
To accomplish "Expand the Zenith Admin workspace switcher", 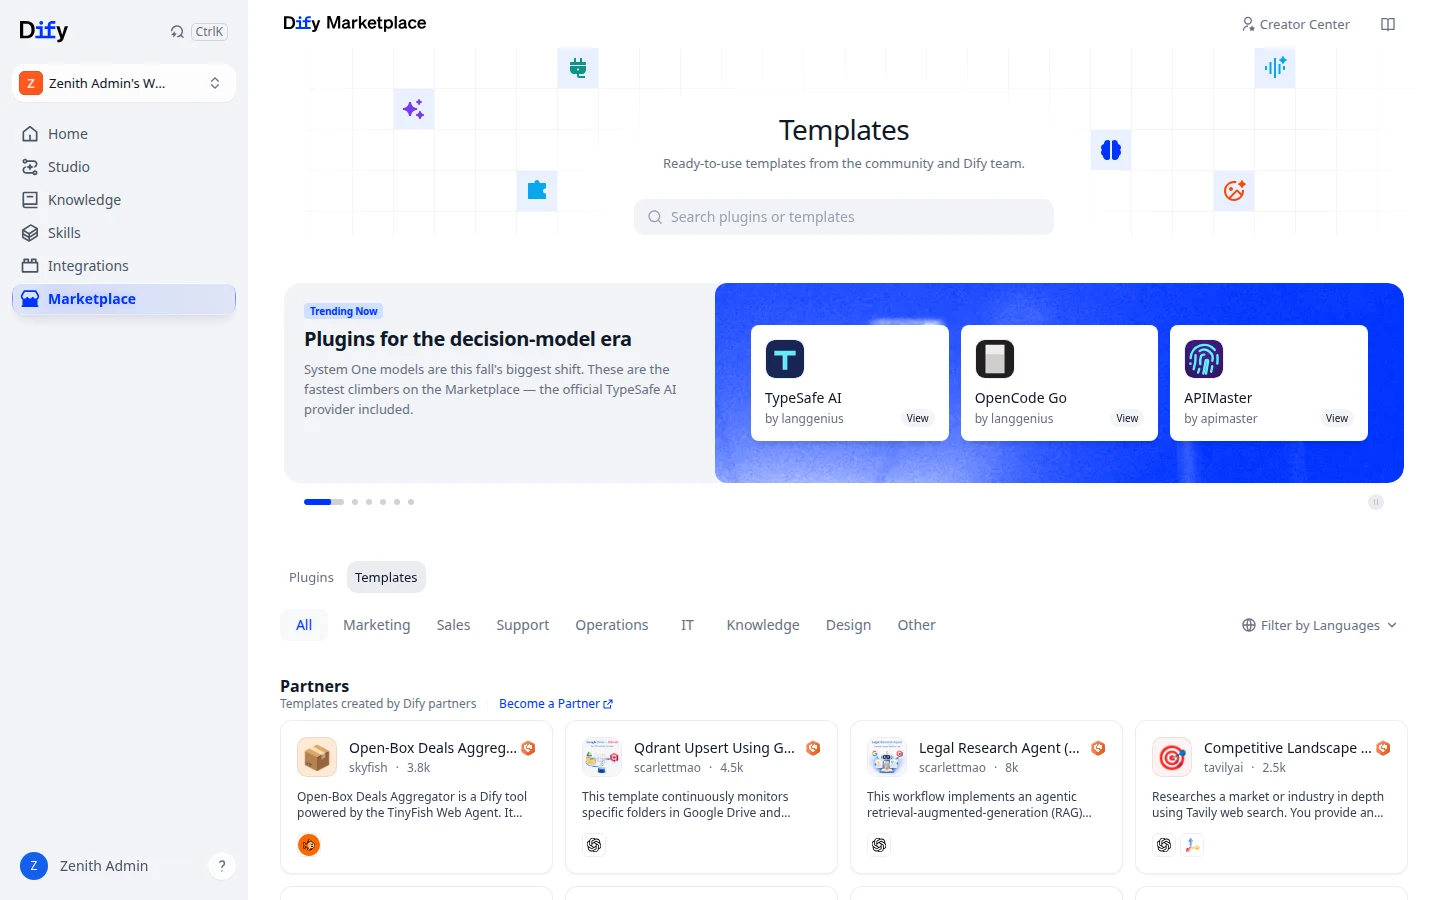I will point(124,83).
